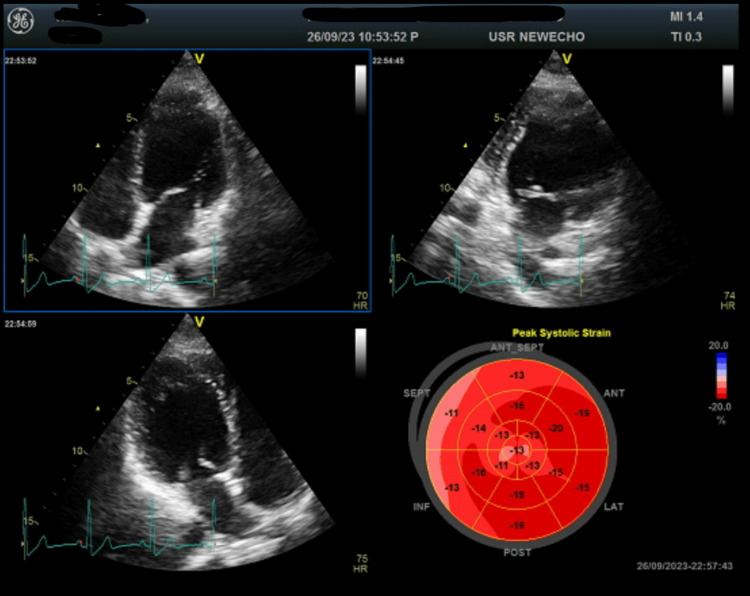This screenshot has width=750, height=596.
Task: Select the basal septal segment showing -11
Action: click(x=452, y=413)
